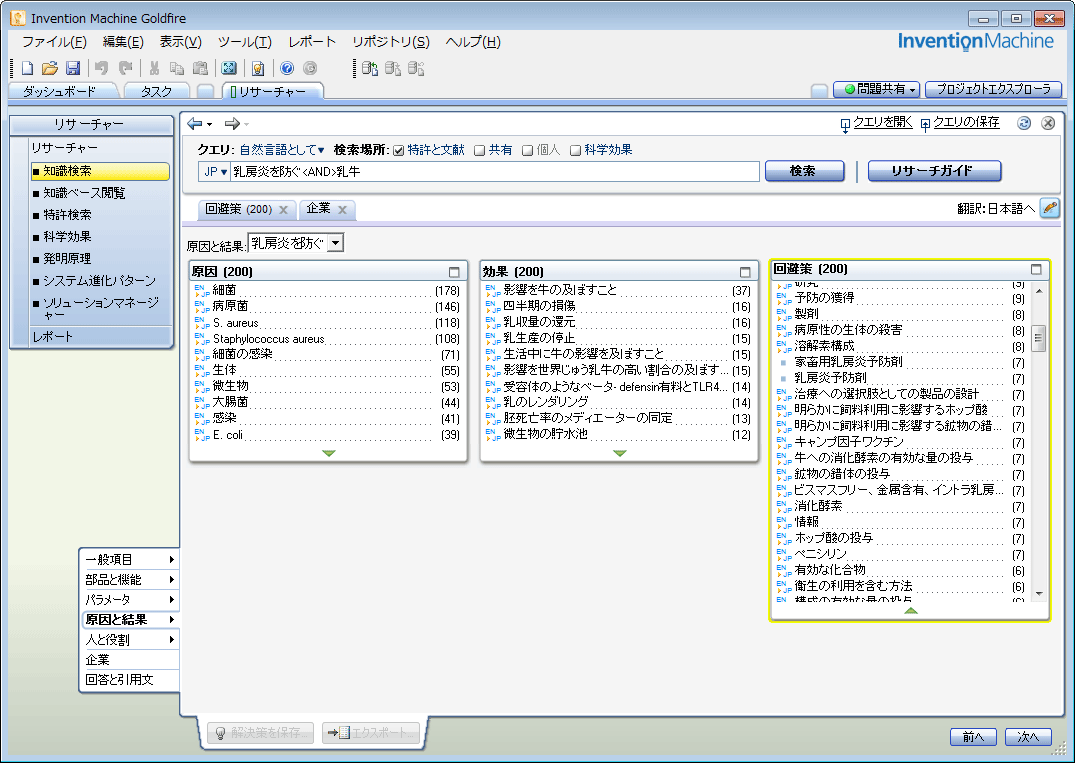Click the Cut scissors toolbar icon
The width and height of the screenshot is (1075, 763).
[154, 68]
